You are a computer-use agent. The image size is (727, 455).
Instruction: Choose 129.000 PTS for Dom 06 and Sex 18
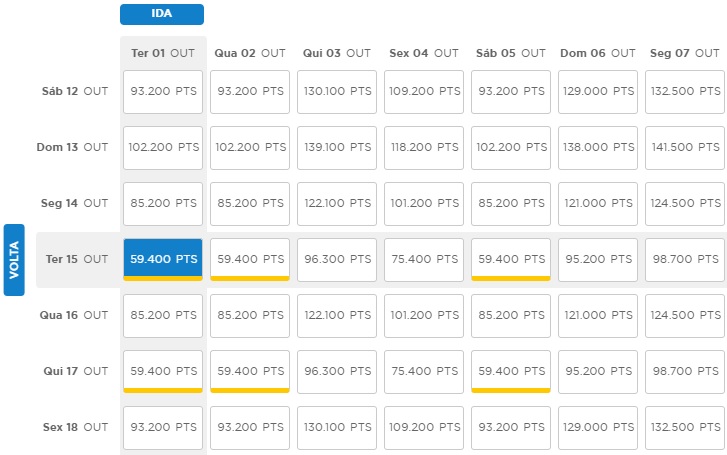click(598, 427)
